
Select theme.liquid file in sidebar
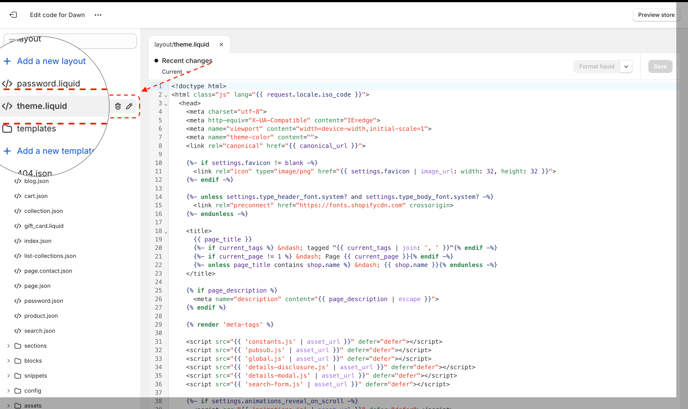pos(42,106)
